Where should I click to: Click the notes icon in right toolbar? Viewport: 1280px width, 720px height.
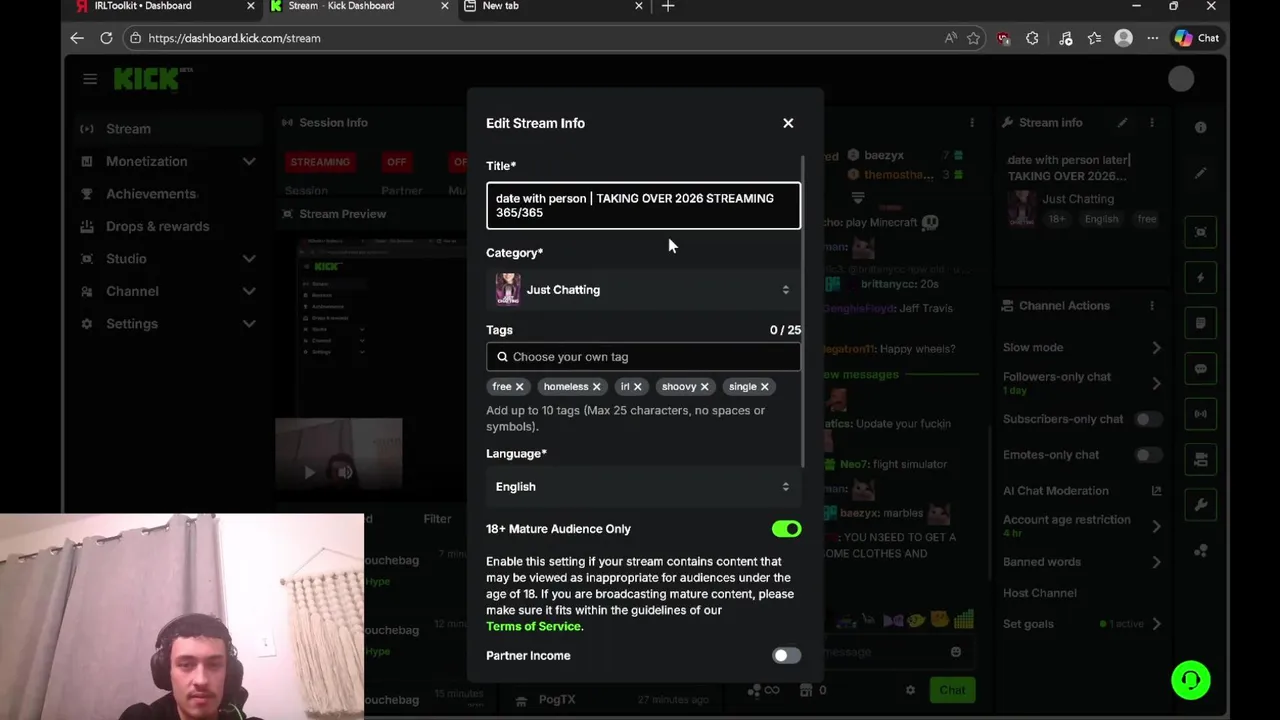click(1200, 323)
